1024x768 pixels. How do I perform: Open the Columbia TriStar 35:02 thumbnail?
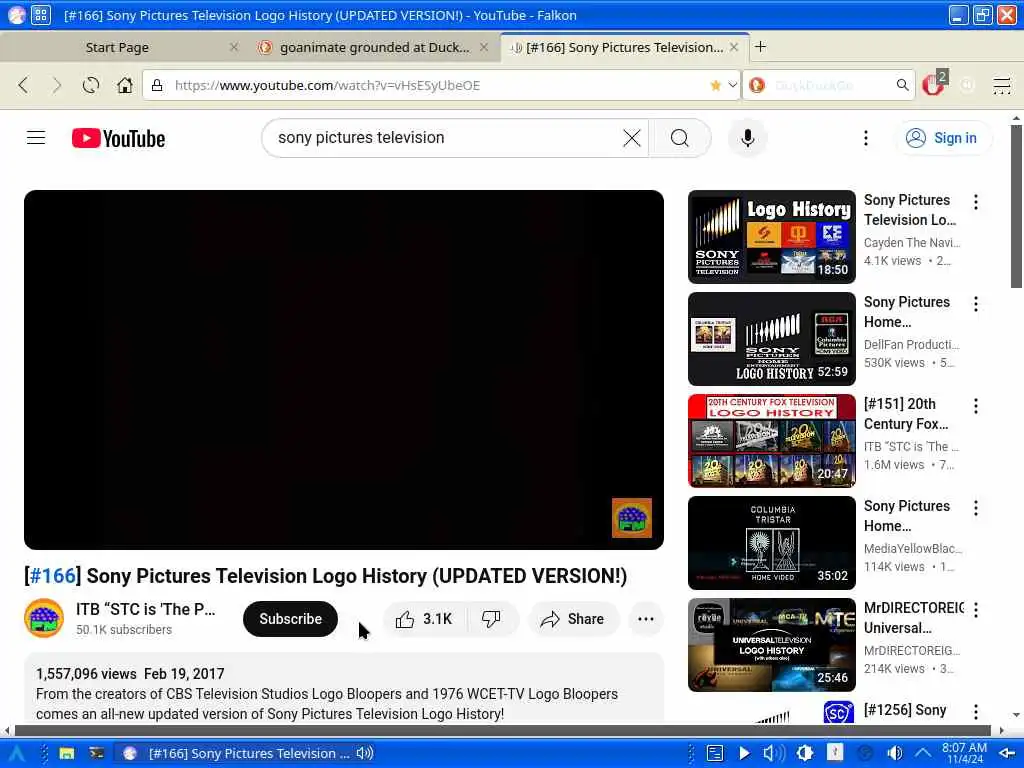coord(772,543)
